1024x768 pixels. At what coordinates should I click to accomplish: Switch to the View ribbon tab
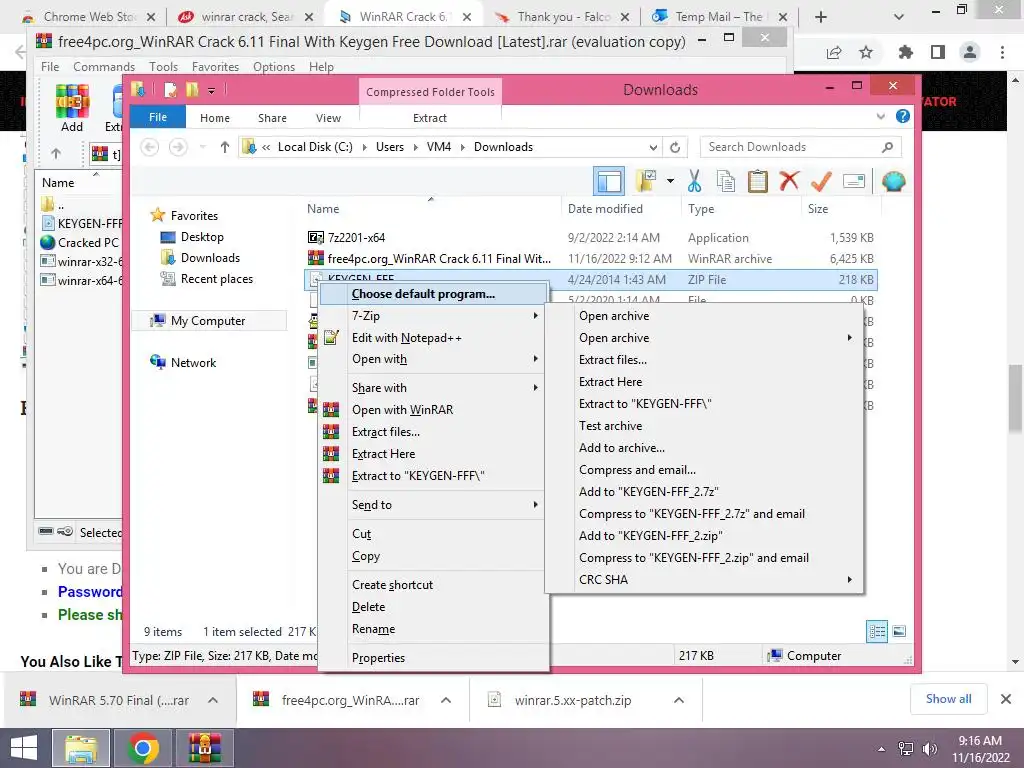click(x=328, y=118)
